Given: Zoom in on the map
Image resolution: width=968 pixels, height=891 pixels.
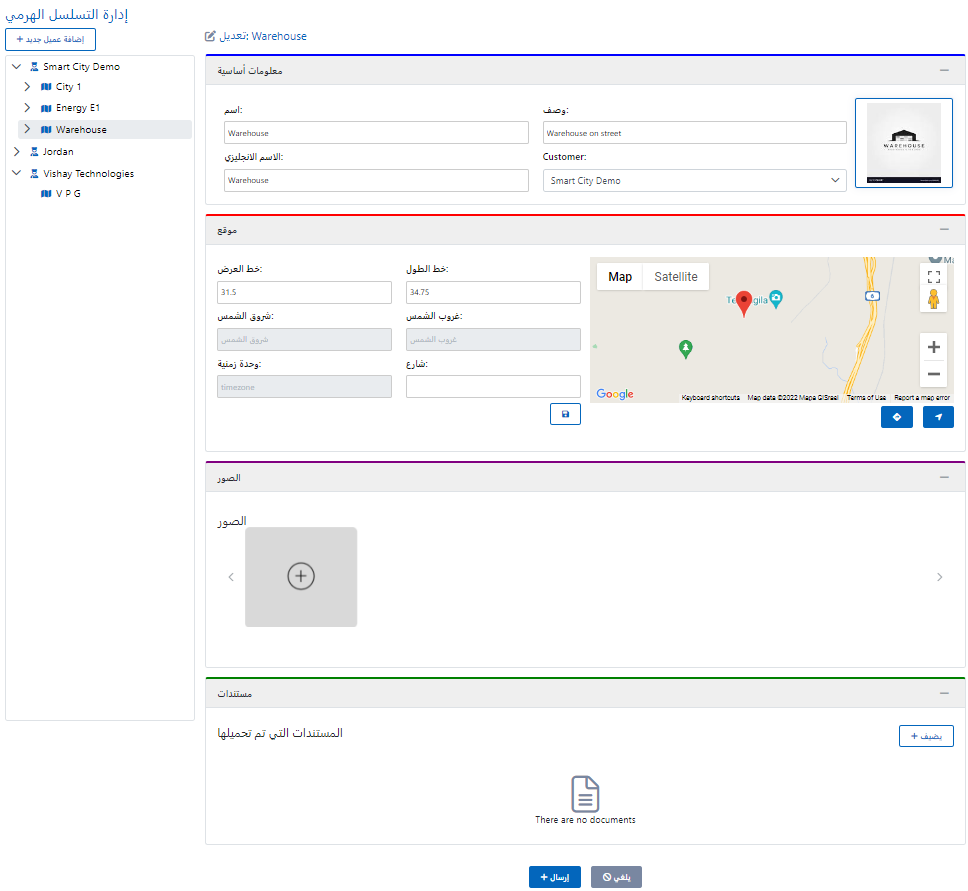Looking at the screenshot, I should [933, 347].
